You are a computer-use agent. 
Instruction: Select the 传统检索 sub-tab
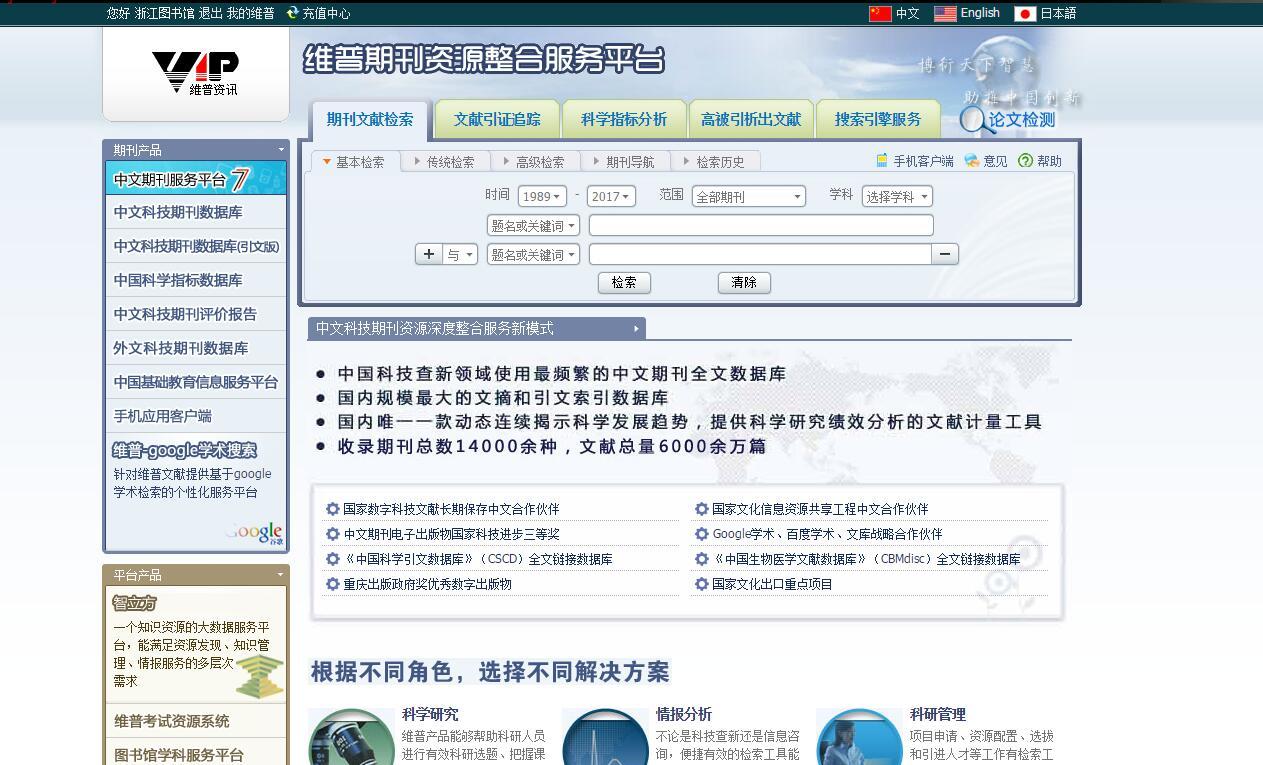[x=445, y=161]
